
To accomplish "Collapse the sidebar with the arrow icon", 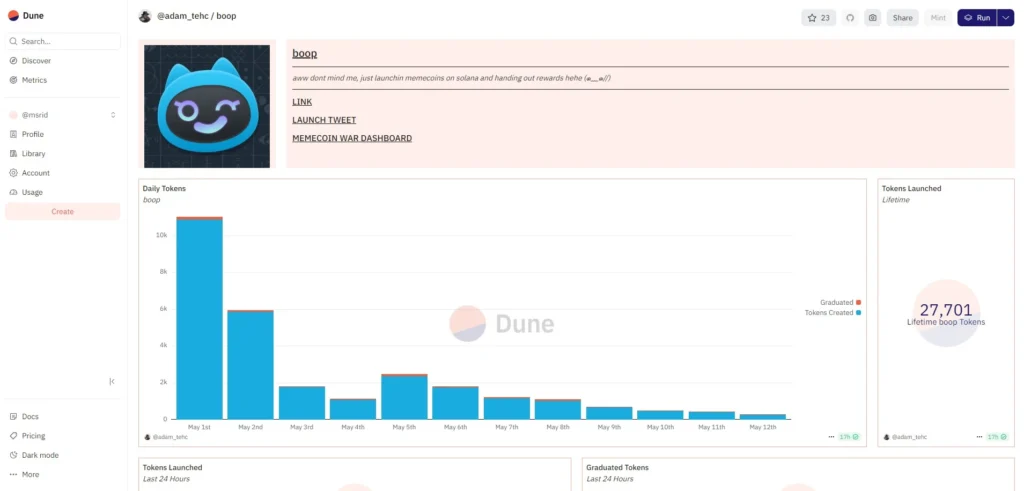I will click(x=112, y=381).
